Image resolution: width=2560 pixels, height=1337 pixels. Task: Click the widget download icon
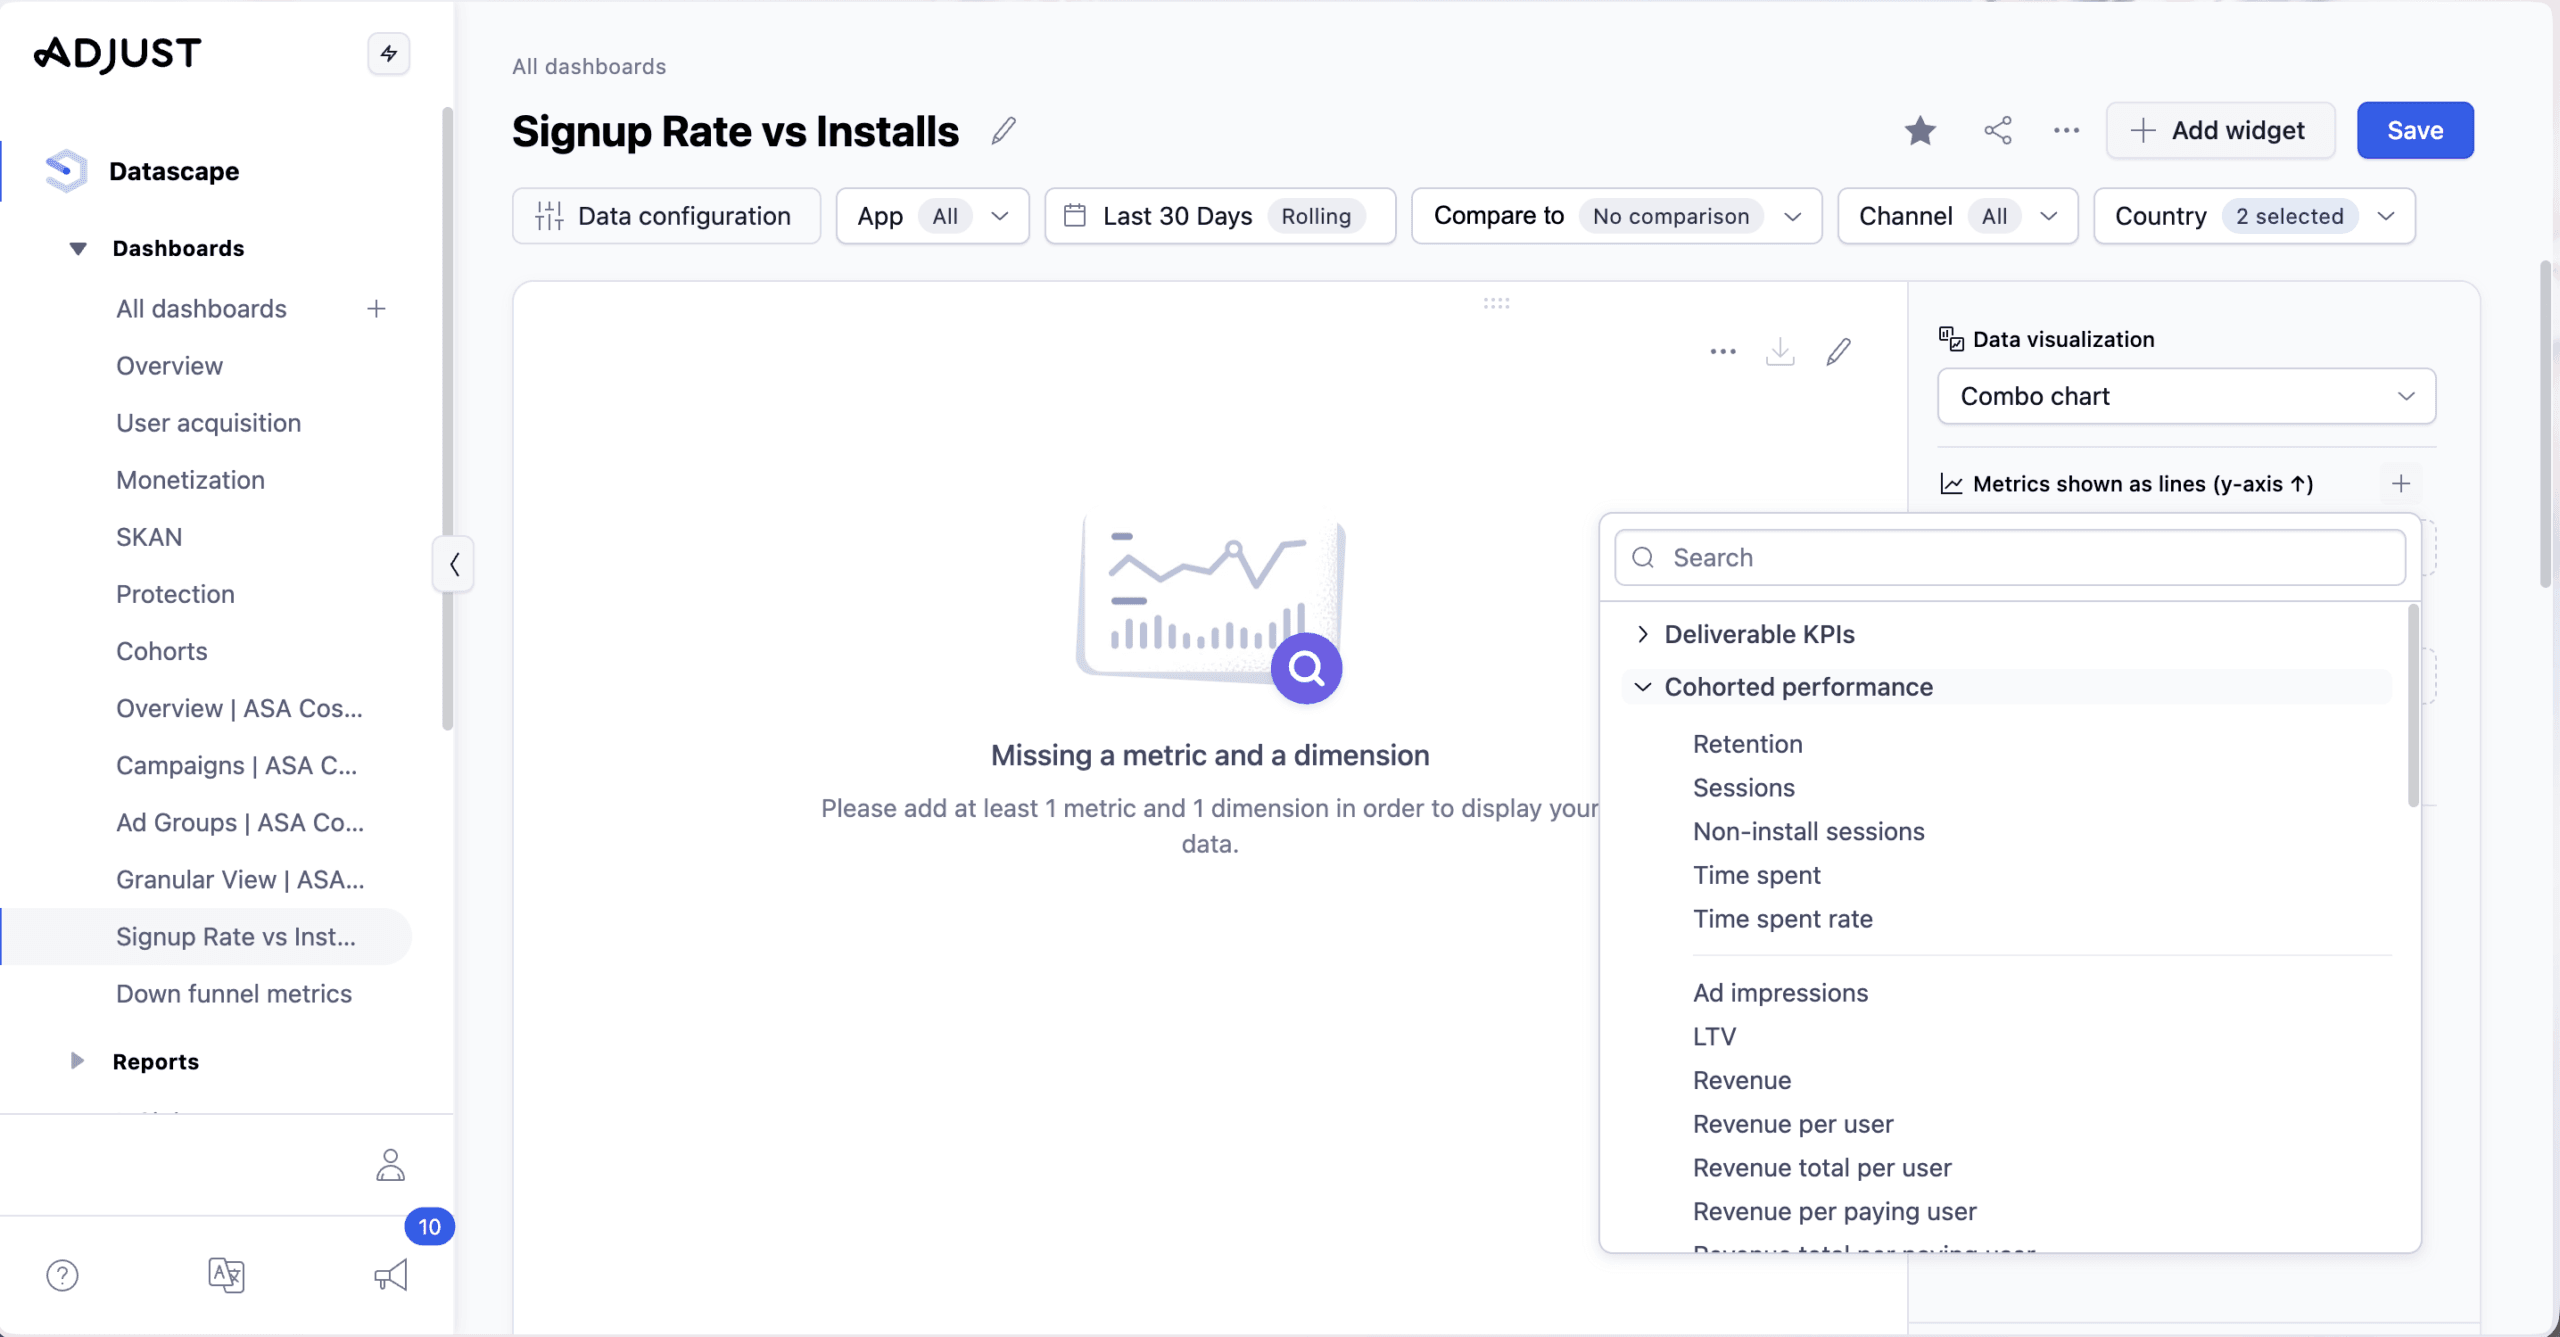click(x=1780, y=352)
